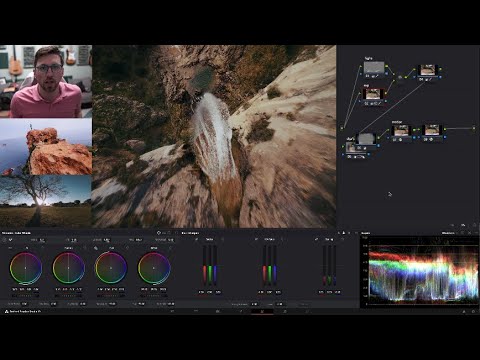The height and width of the screenshot is (360, 480).
Task: Click the Highlights value field
Action: [x=82, y=304]
